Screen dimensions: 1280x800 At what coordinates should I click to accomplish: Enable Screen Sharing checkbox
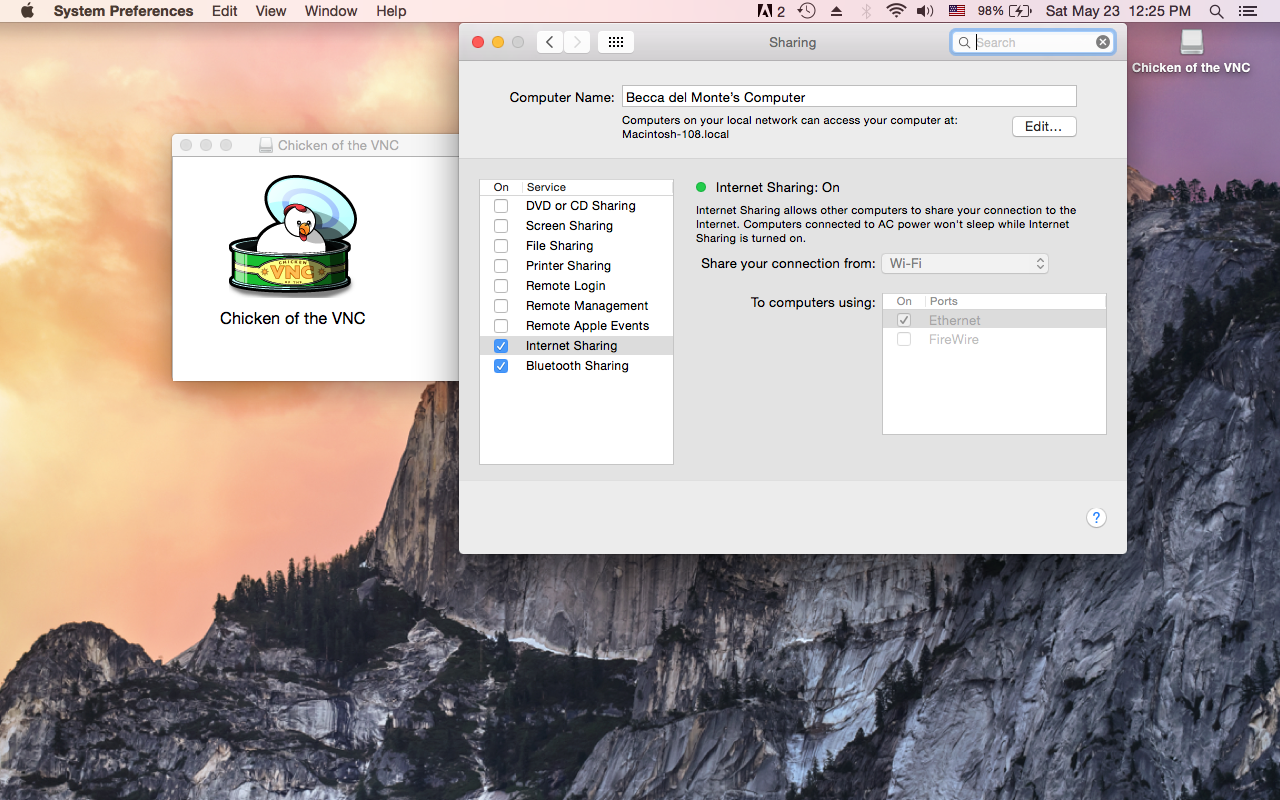click(501, 226)
